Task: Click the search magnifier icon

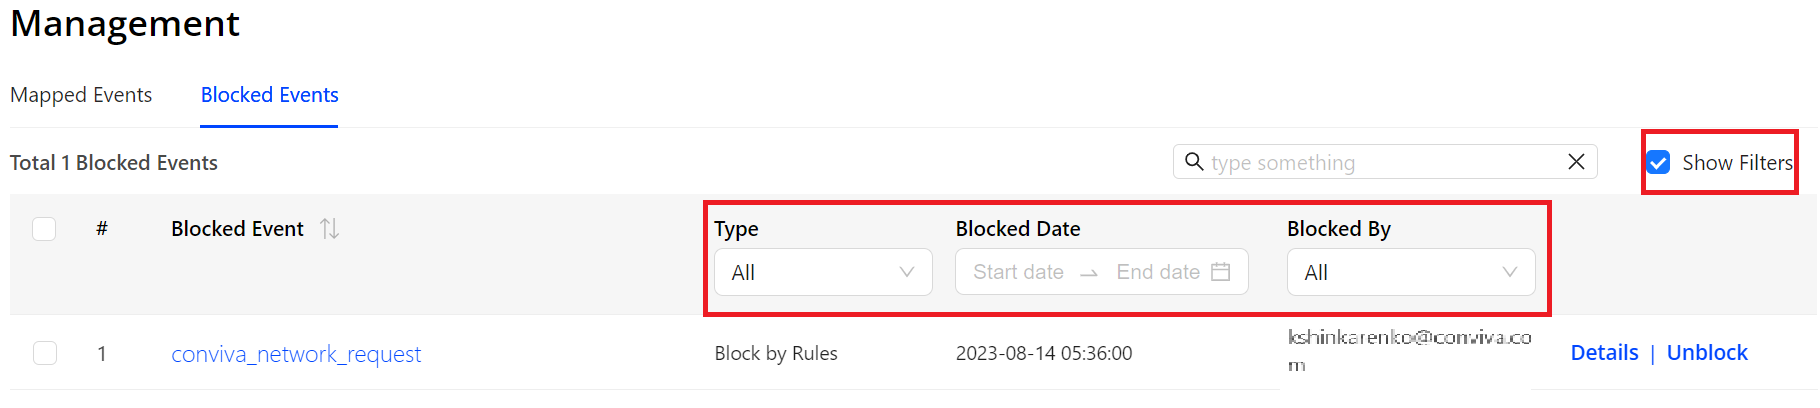Action: 1193,161
